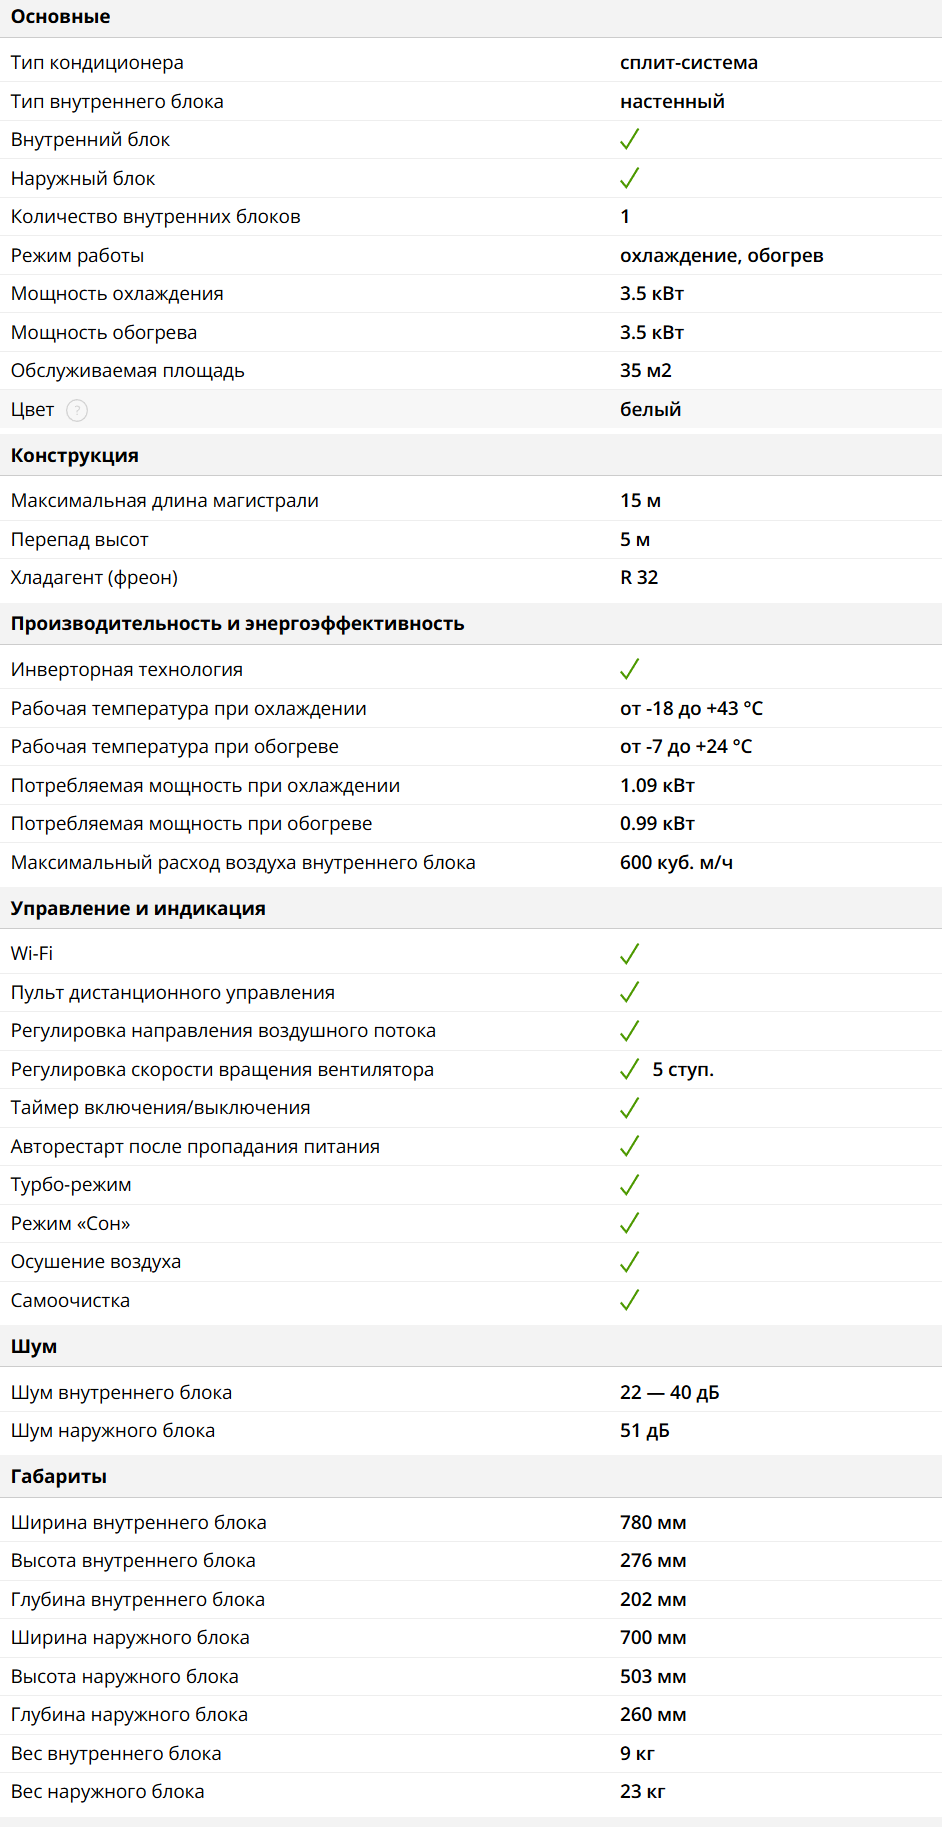Click the checkmark for Пульт дистанционного управления

(x=629, y=992)
